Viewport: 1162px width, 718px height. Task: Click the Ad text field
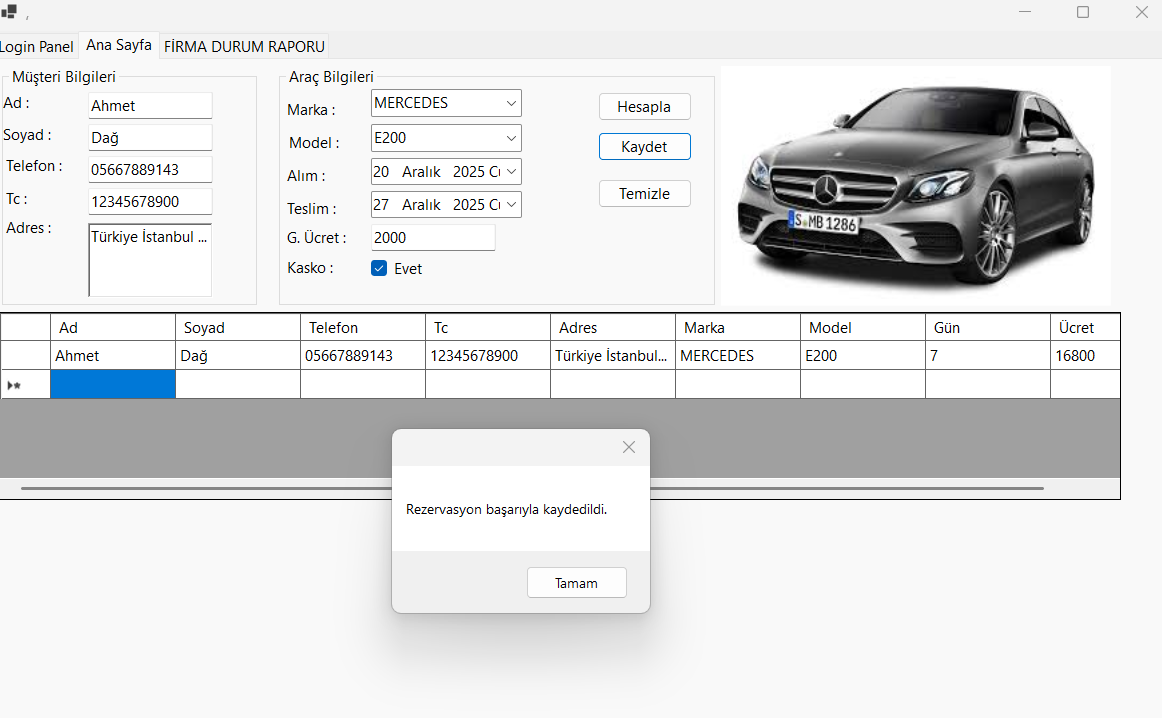150,106
